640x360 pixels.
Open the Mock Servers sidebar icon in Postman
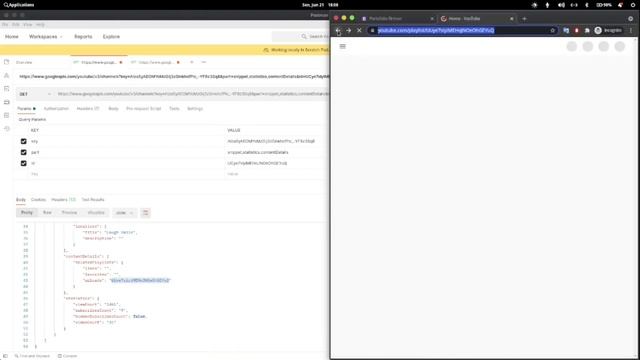point(7,102)
